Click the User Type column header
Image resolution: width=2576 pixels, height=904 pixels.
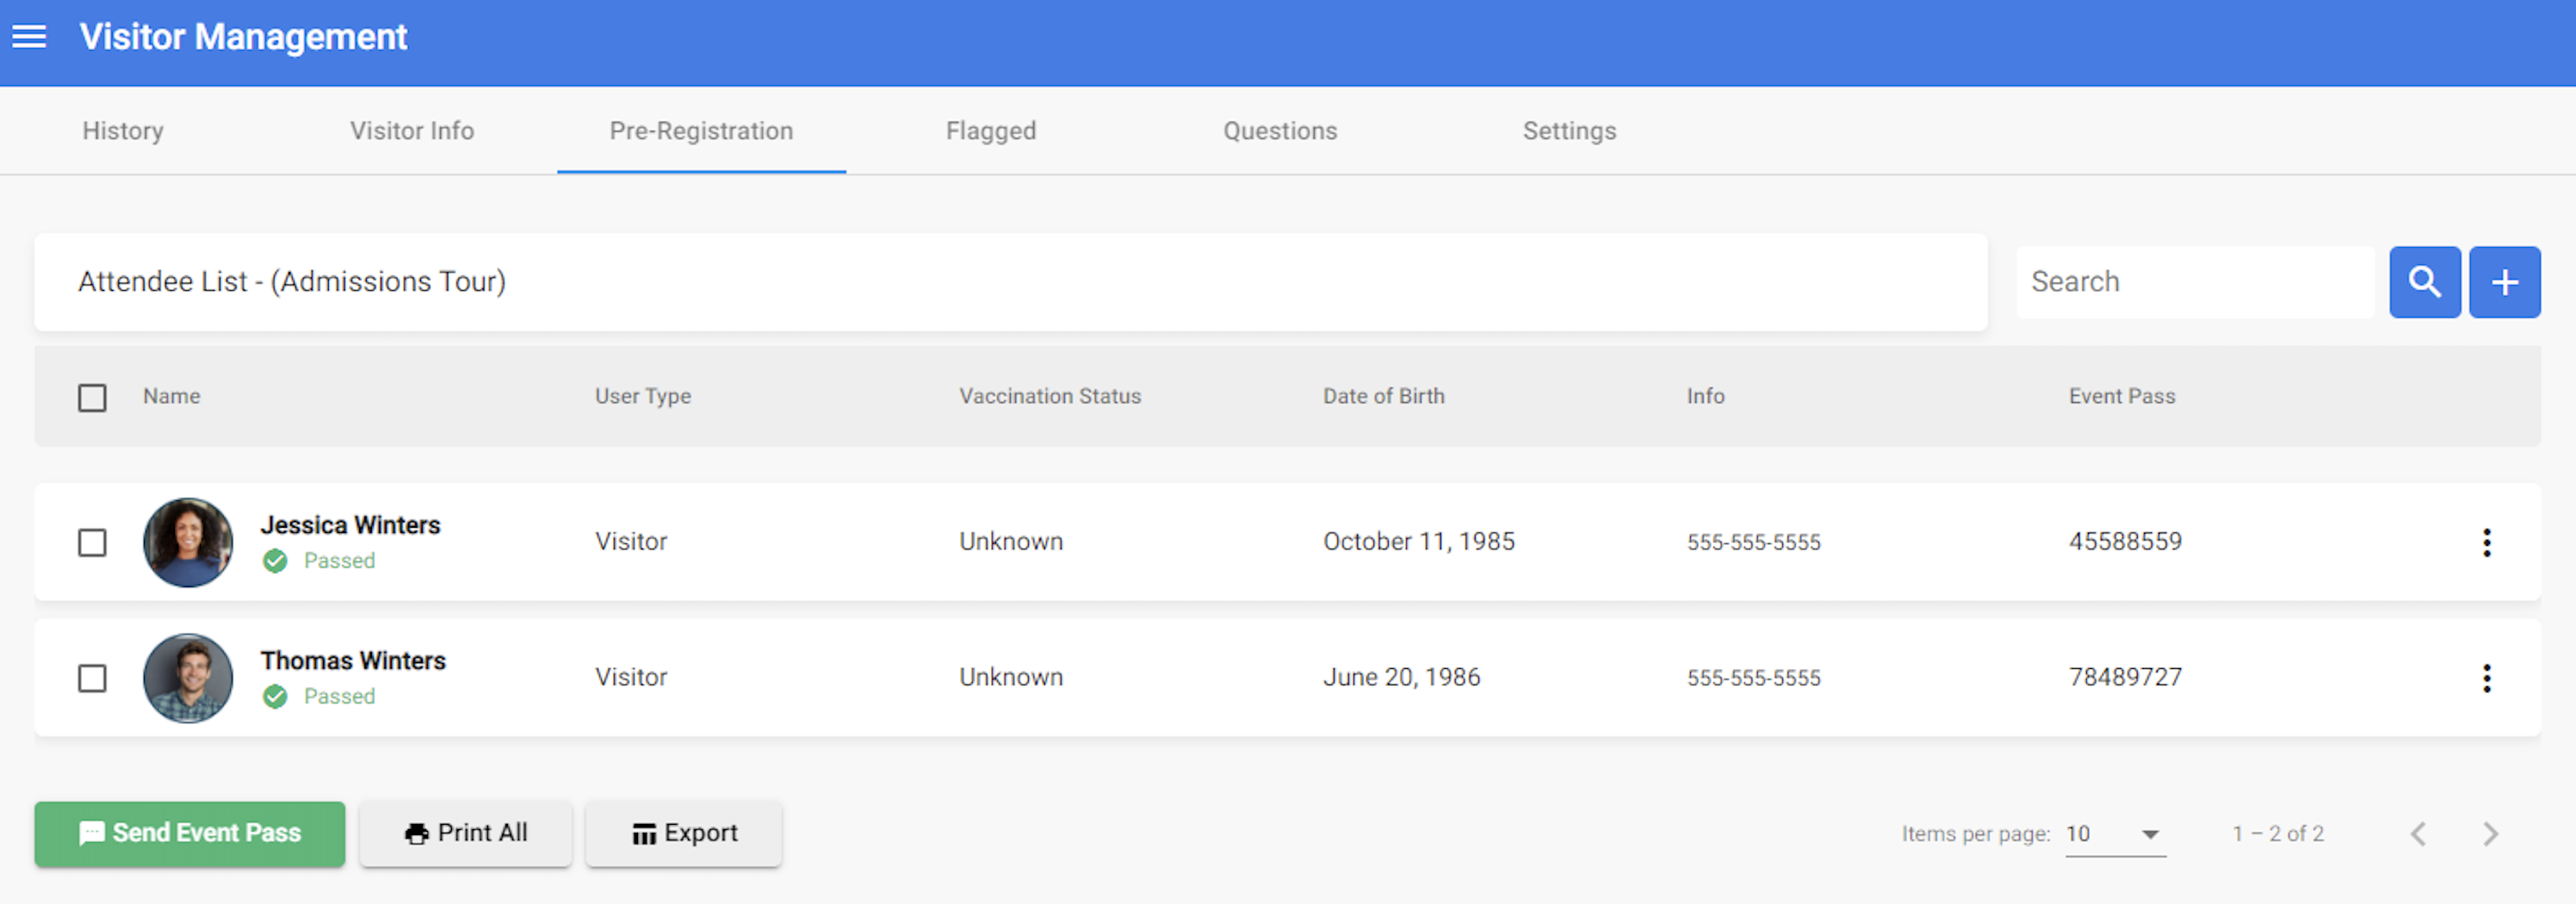643,397
